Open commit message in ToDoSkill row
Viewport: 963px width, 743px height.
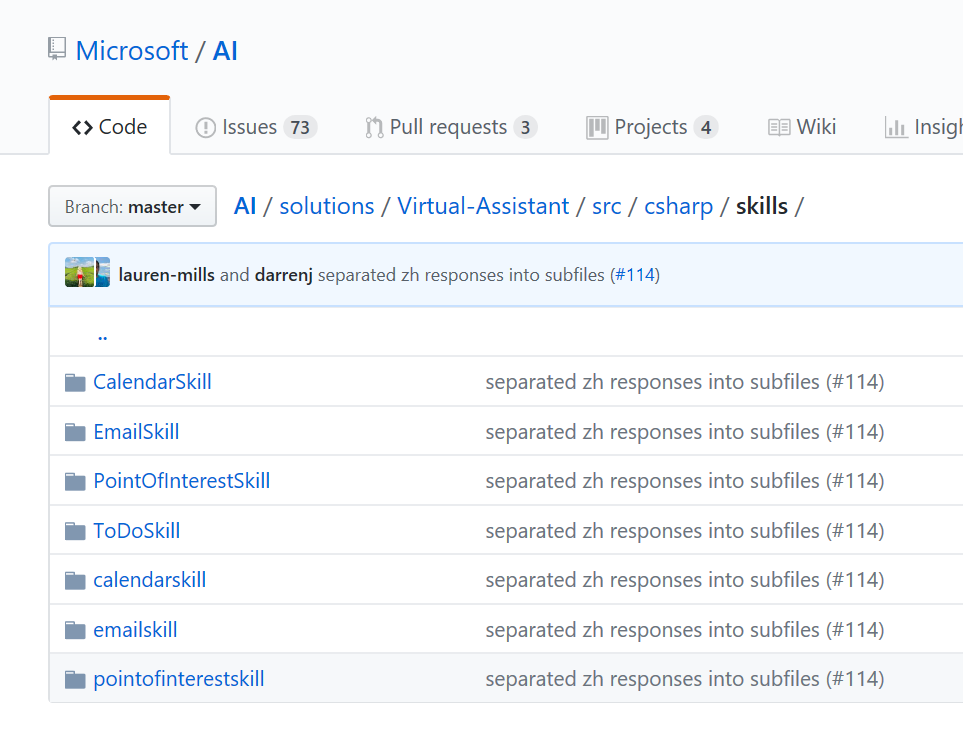pyautogui.click(x=685, y=531)
